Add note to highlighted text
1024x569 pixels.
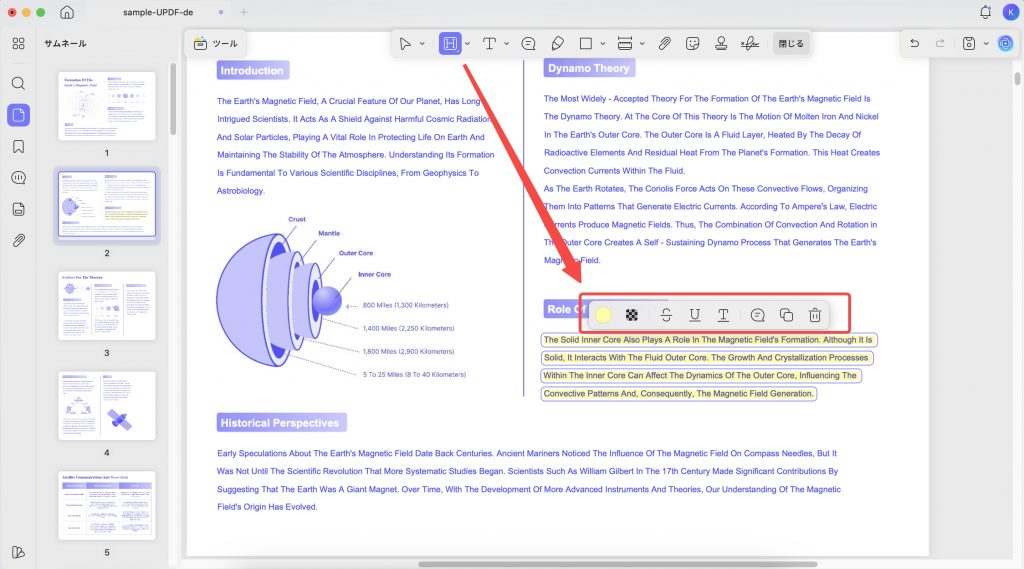click(758, 316)
